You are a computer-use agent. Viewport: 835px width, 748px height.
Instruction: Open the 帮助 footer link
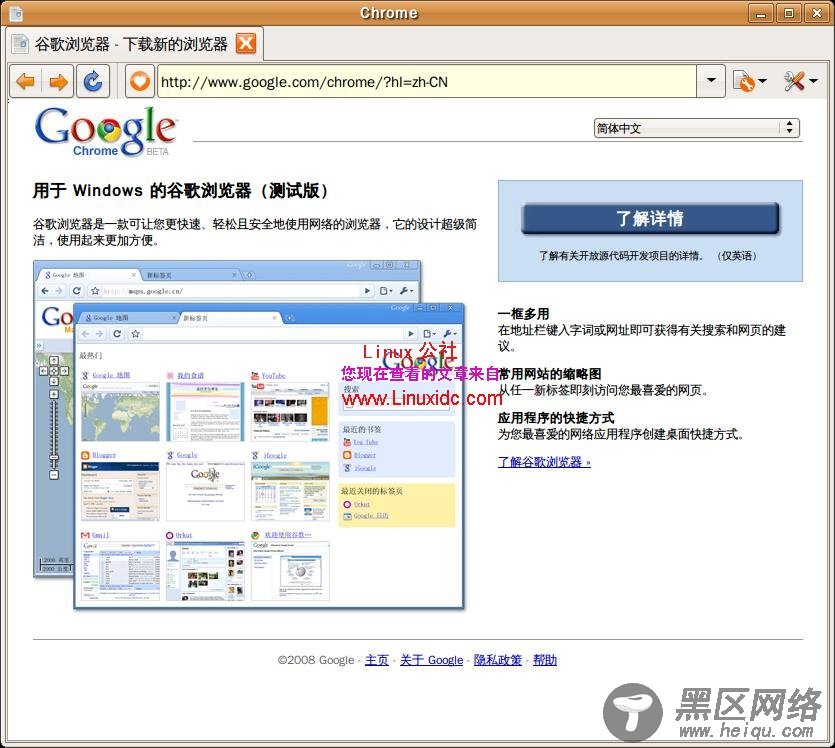545,660
